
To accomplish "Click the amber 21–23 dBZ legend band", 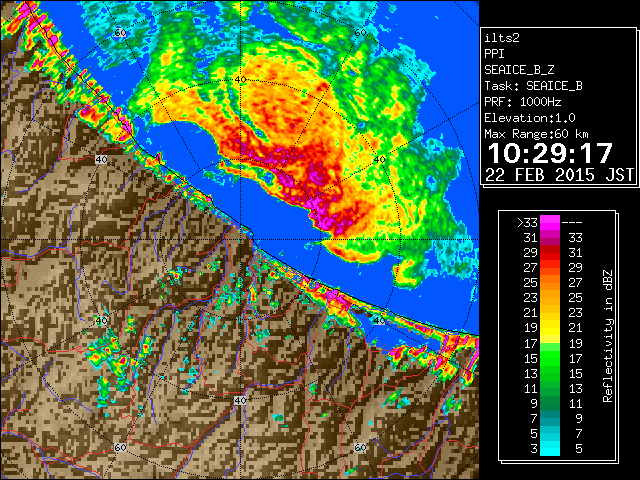I will point(550,313).
